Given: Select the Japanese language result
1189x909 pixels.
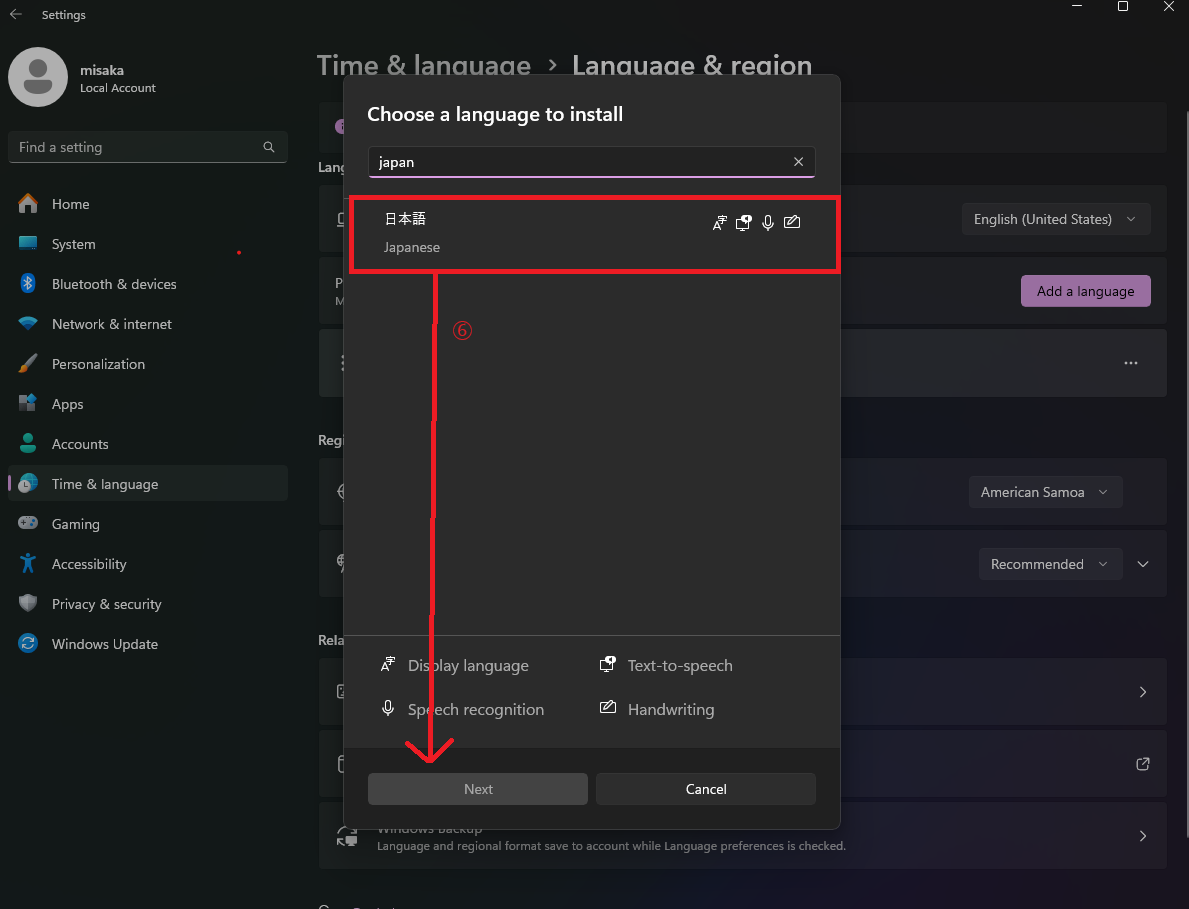Looking at the screenshot, I should pos(594,234).
